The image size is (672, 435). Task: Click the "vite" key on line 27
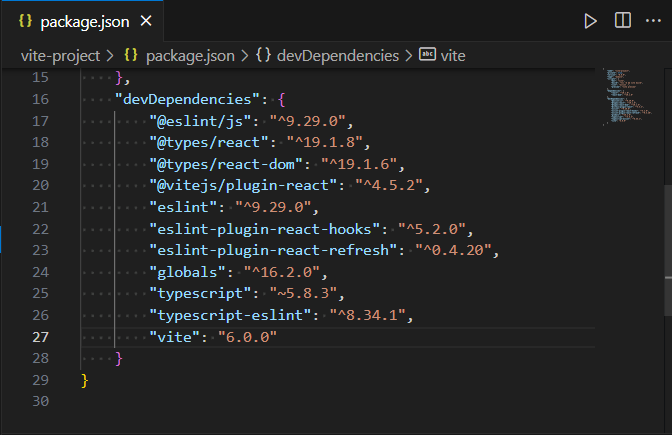click(174, 337)
